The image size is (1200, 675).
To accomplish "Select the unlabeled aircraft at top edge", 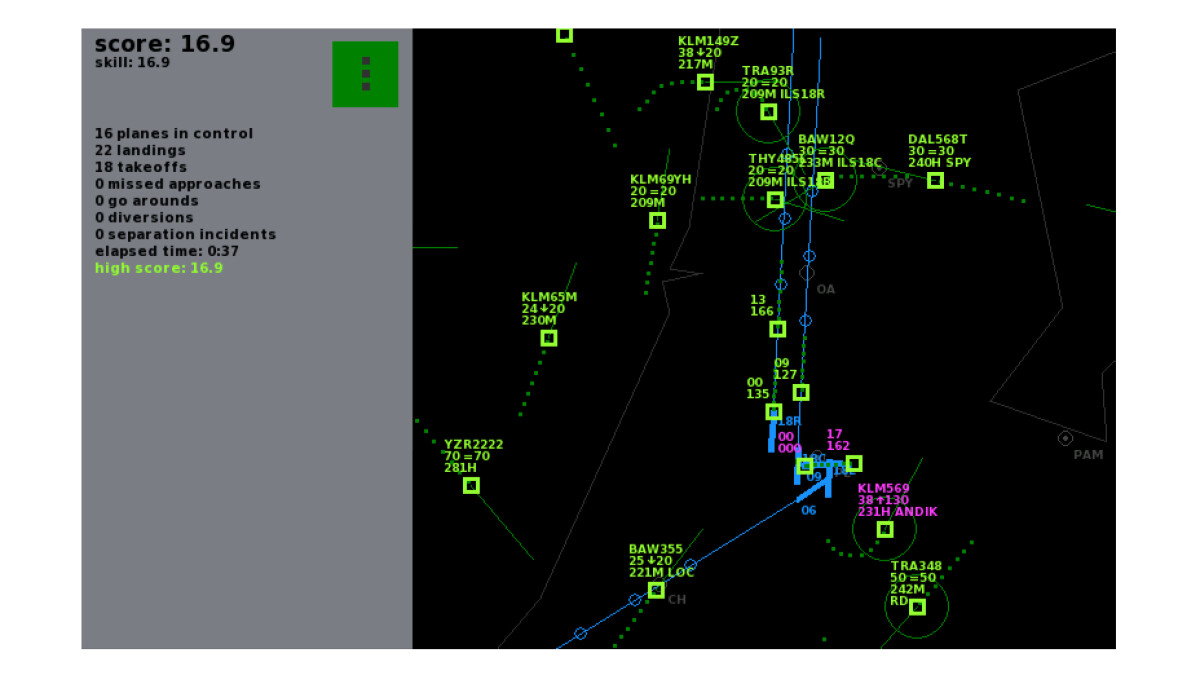I will 564,35.
